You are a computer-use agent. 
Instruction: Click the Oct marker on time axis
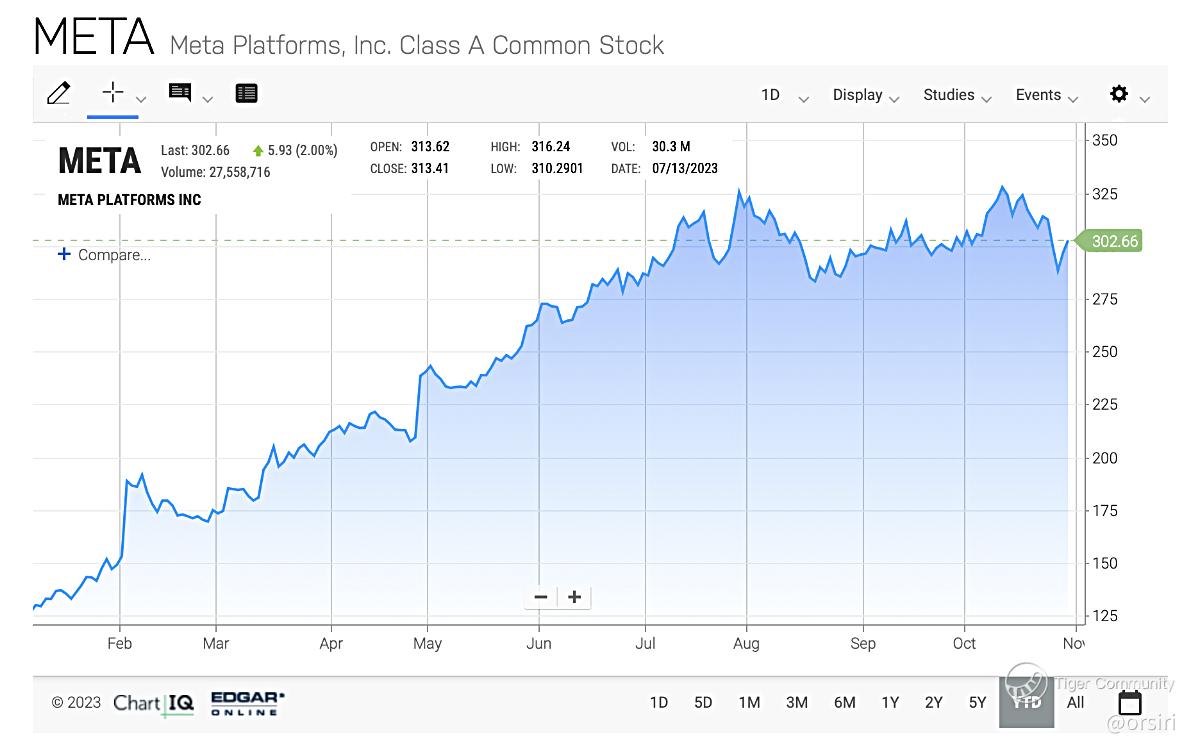(x=964, y=644)
